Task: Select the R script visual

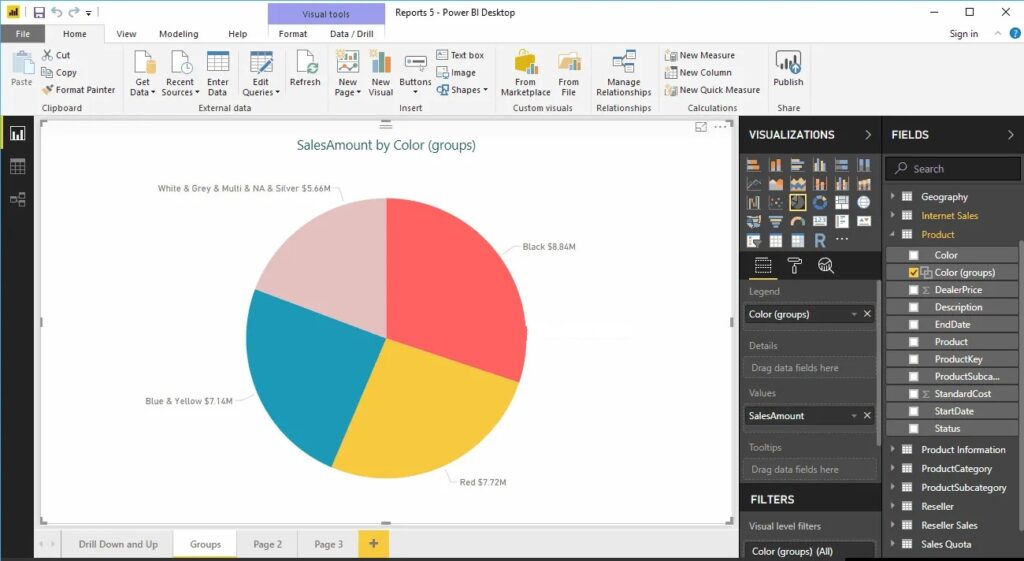Action: 820,240
